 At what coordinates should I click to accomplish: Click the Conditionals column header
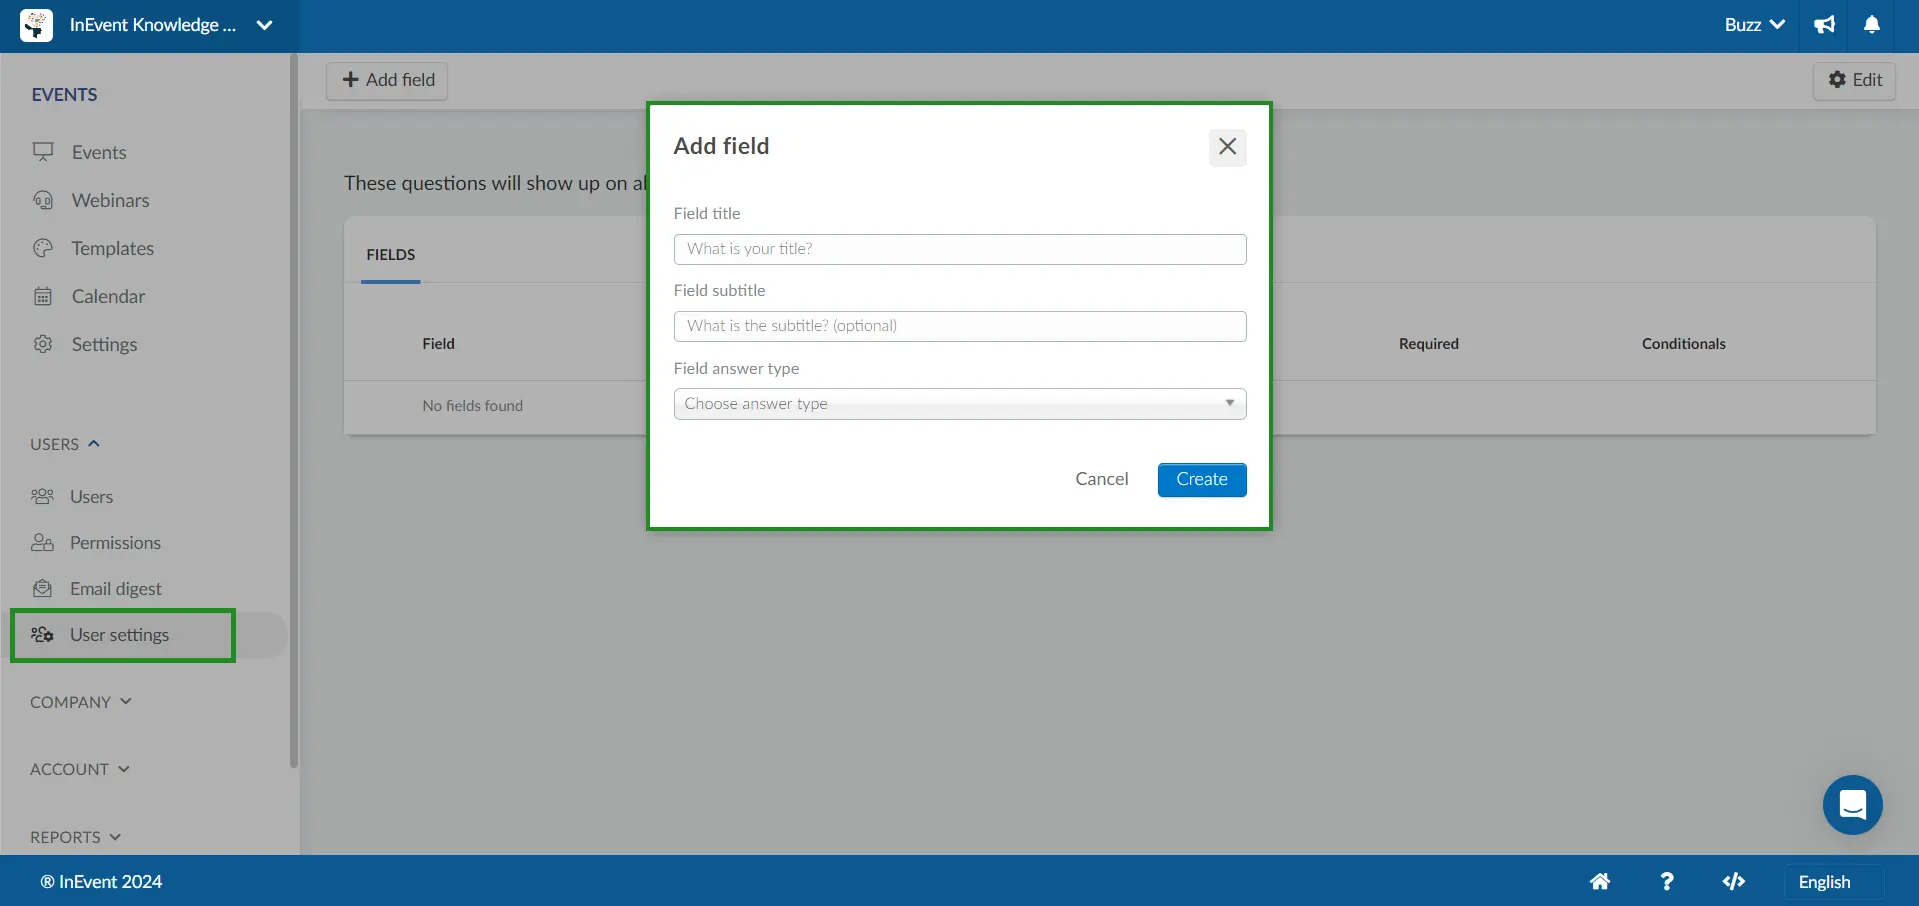(x=1683, y=344)
